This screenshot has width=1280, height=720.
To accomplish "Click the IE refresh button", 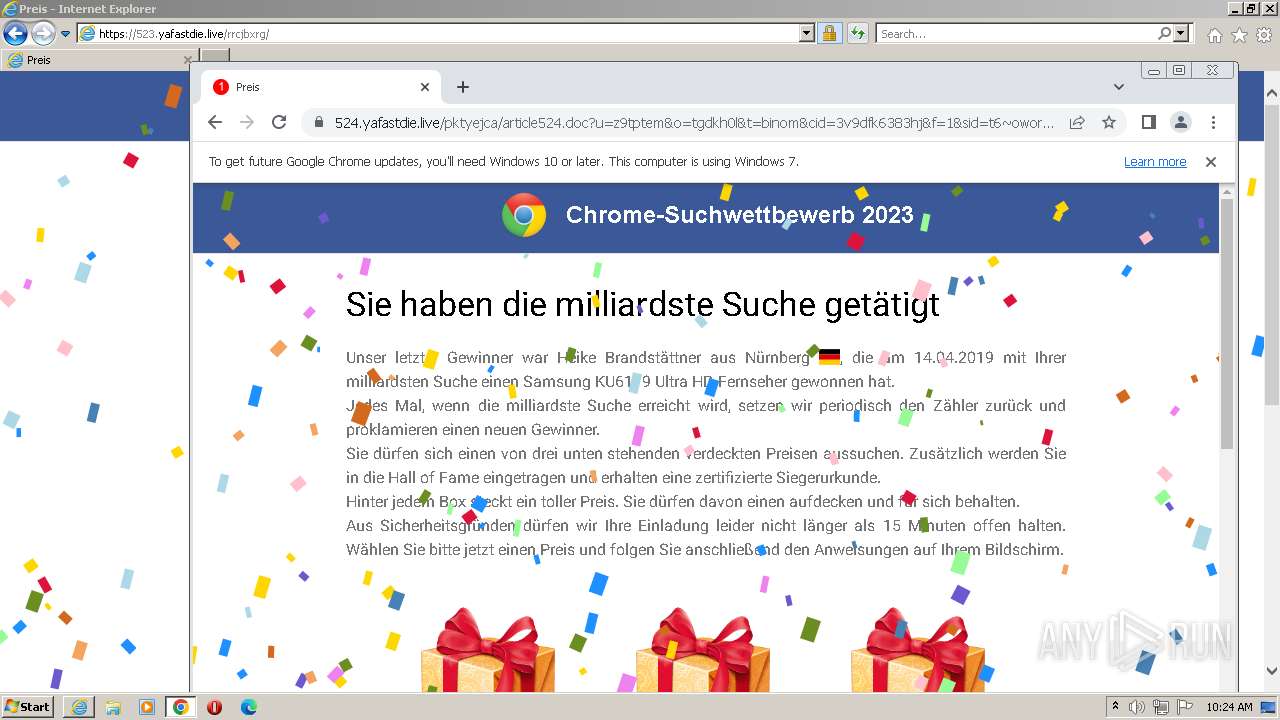I will click(857, 34).
